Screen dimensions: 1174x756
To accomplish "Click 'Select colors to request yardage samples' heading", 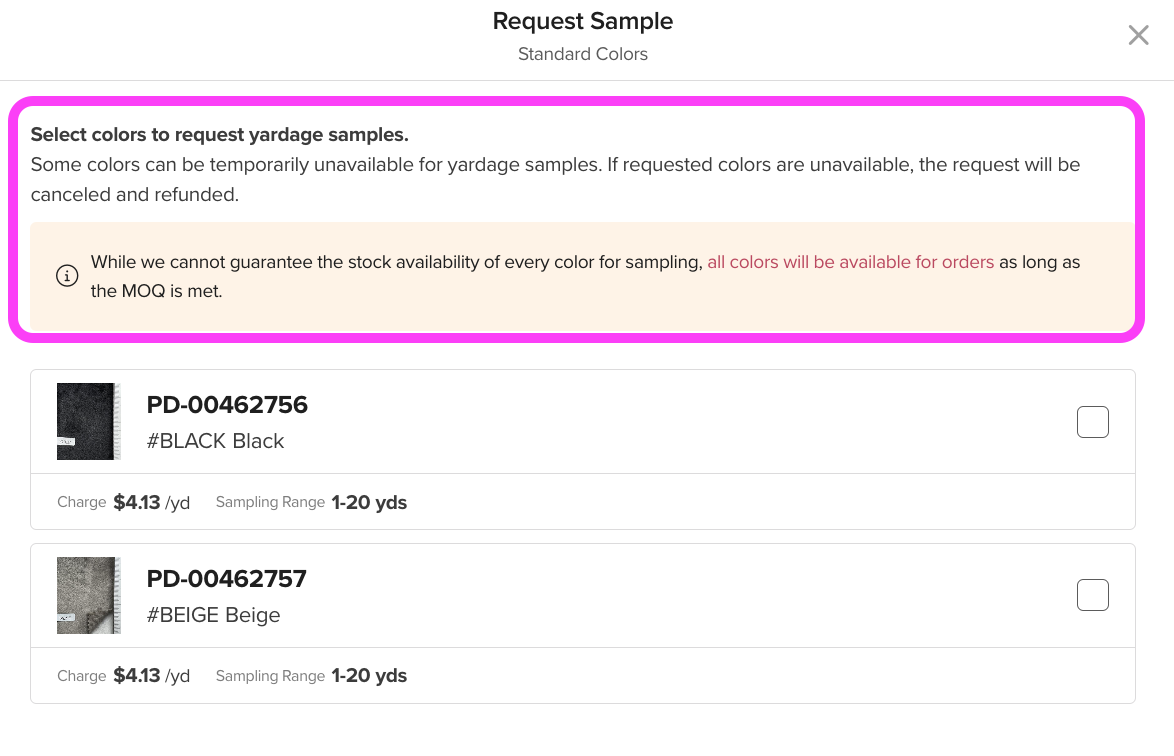I will [x=219, y=135].
